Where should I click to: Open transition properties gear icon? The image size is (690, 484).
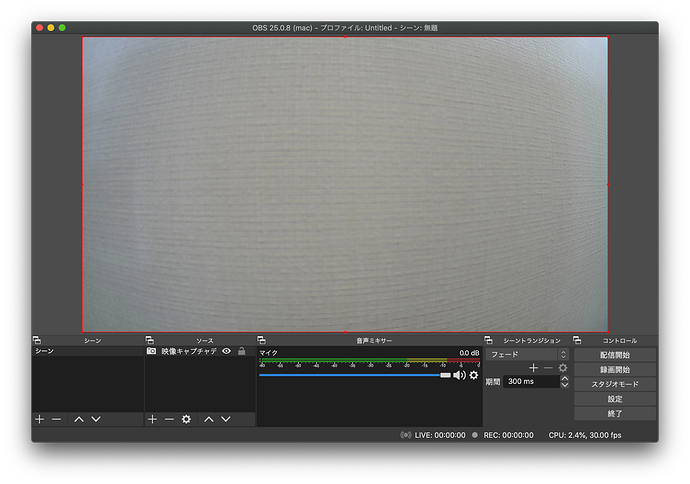563,368
